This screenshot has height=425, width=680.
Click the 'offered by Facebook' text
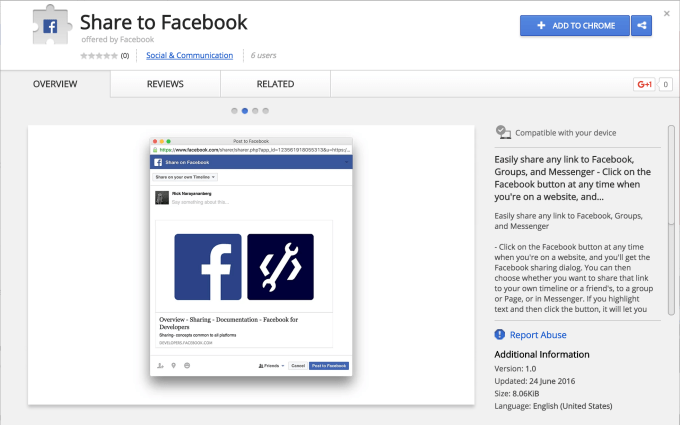click(x=118, y=39)
